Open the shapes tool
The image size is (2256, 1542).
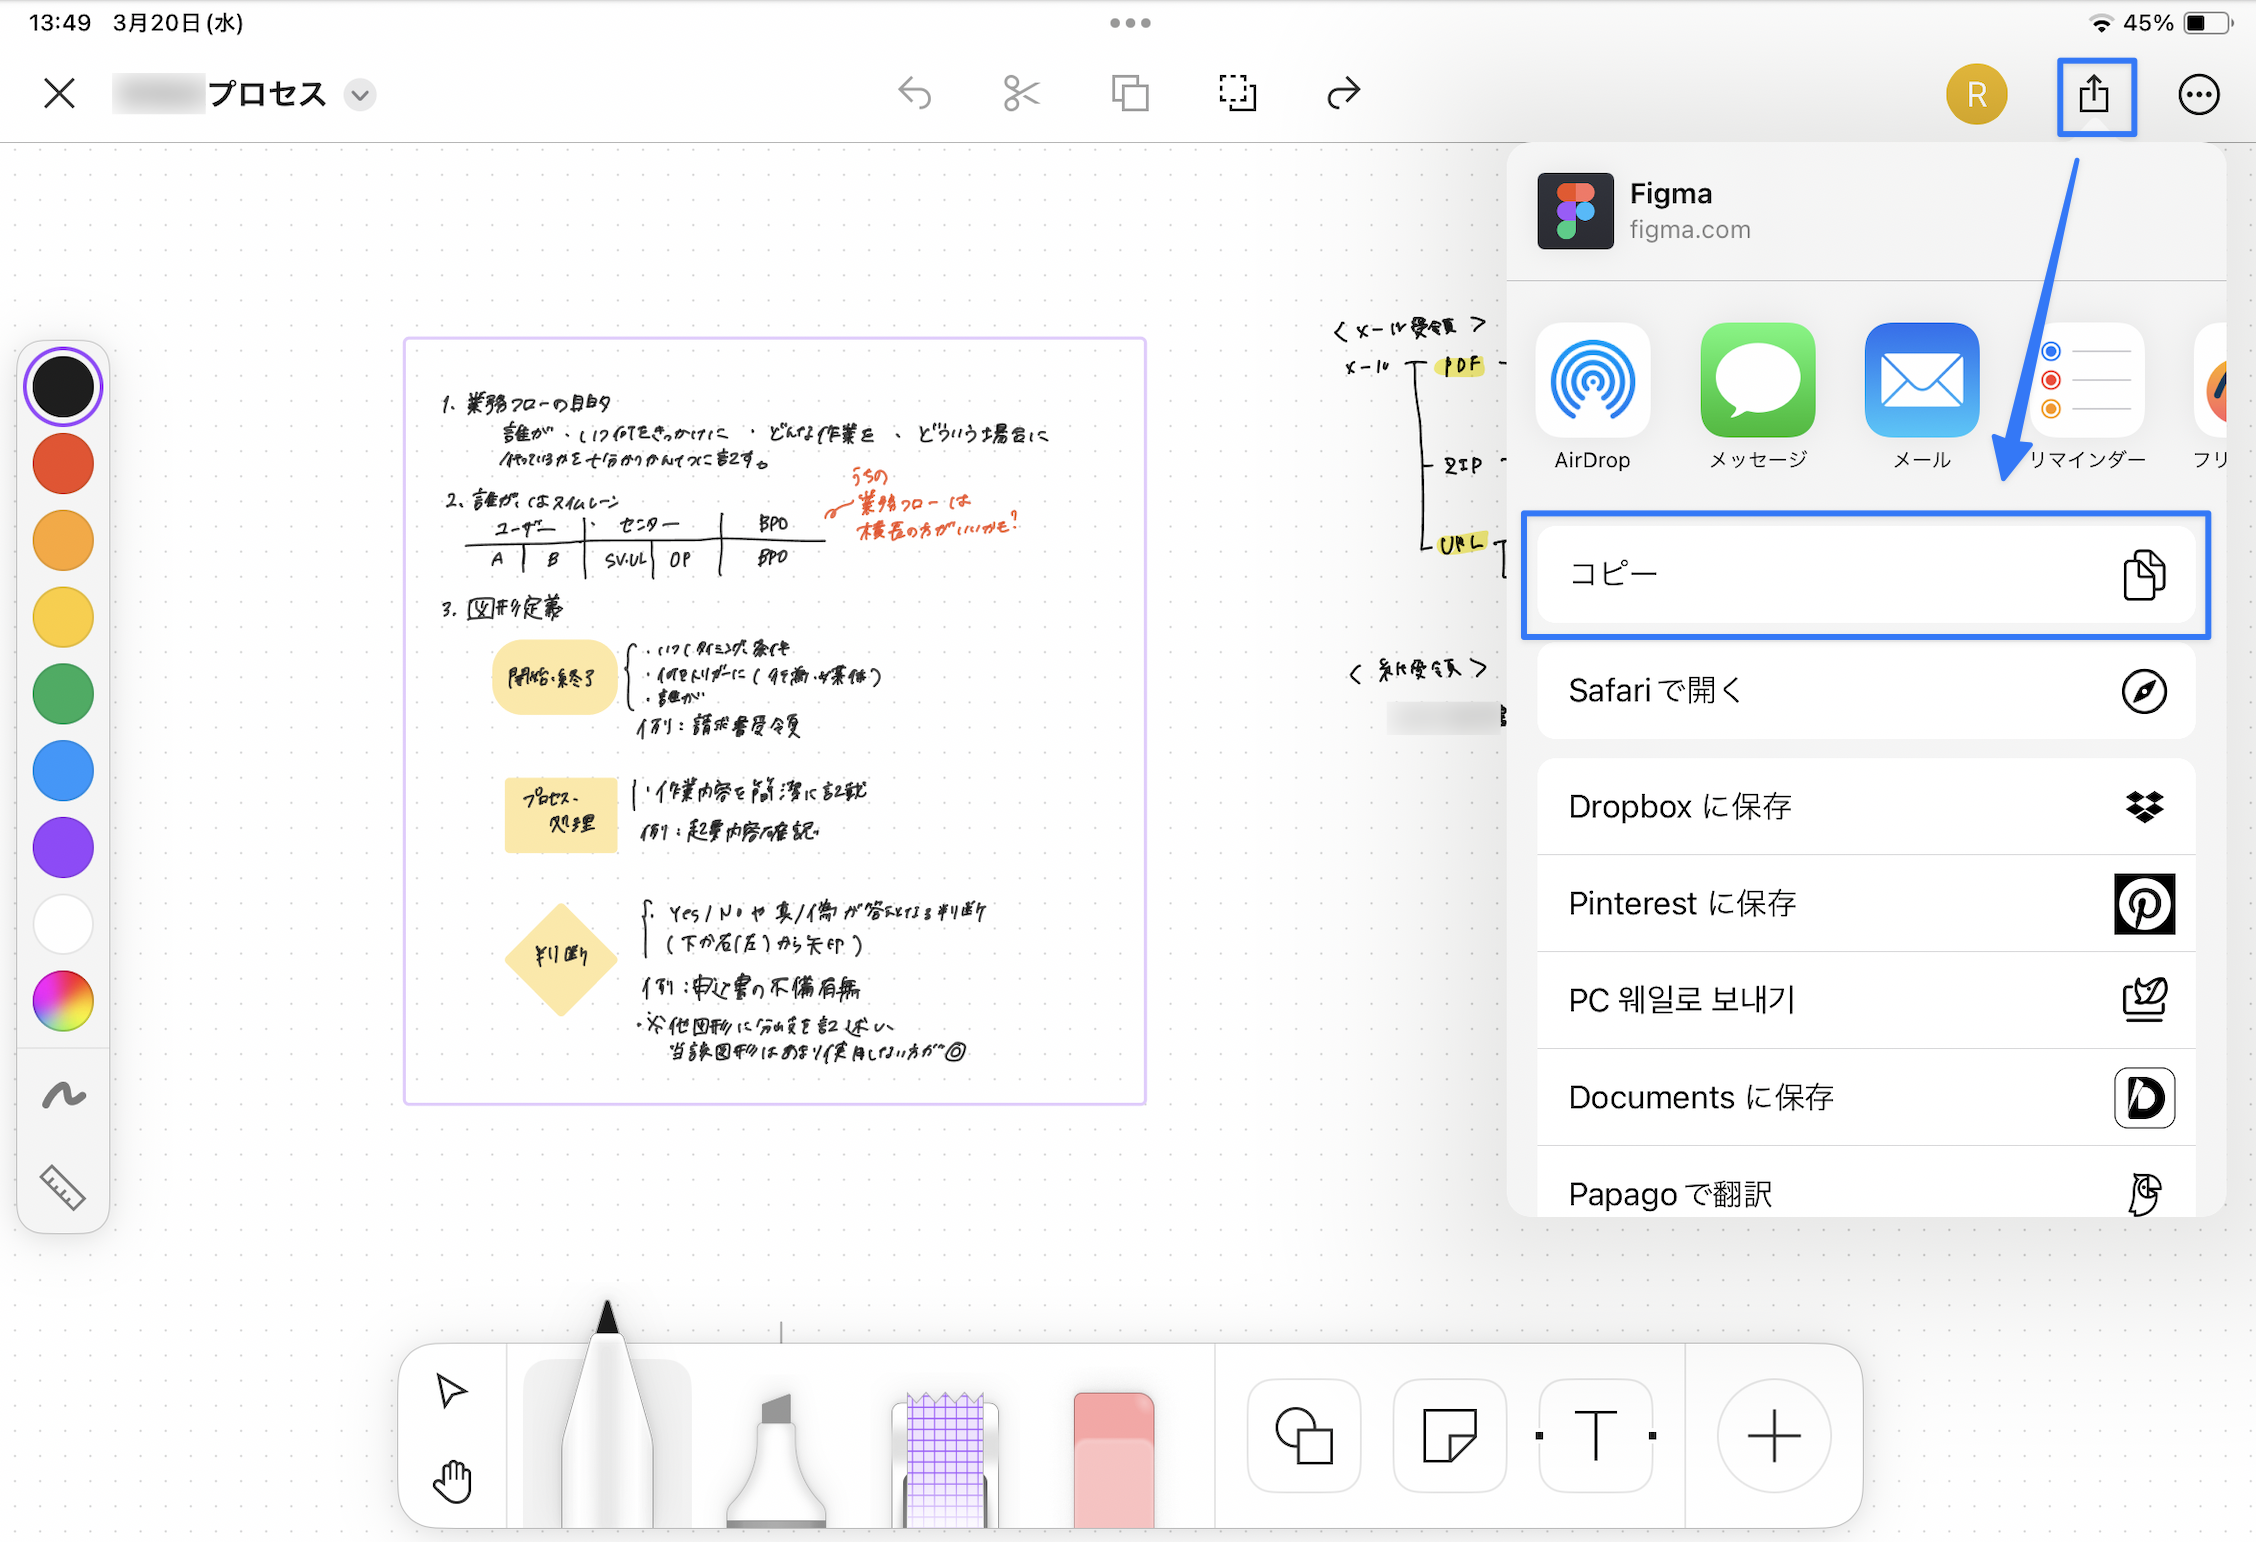click(x=1304, y=1436)
